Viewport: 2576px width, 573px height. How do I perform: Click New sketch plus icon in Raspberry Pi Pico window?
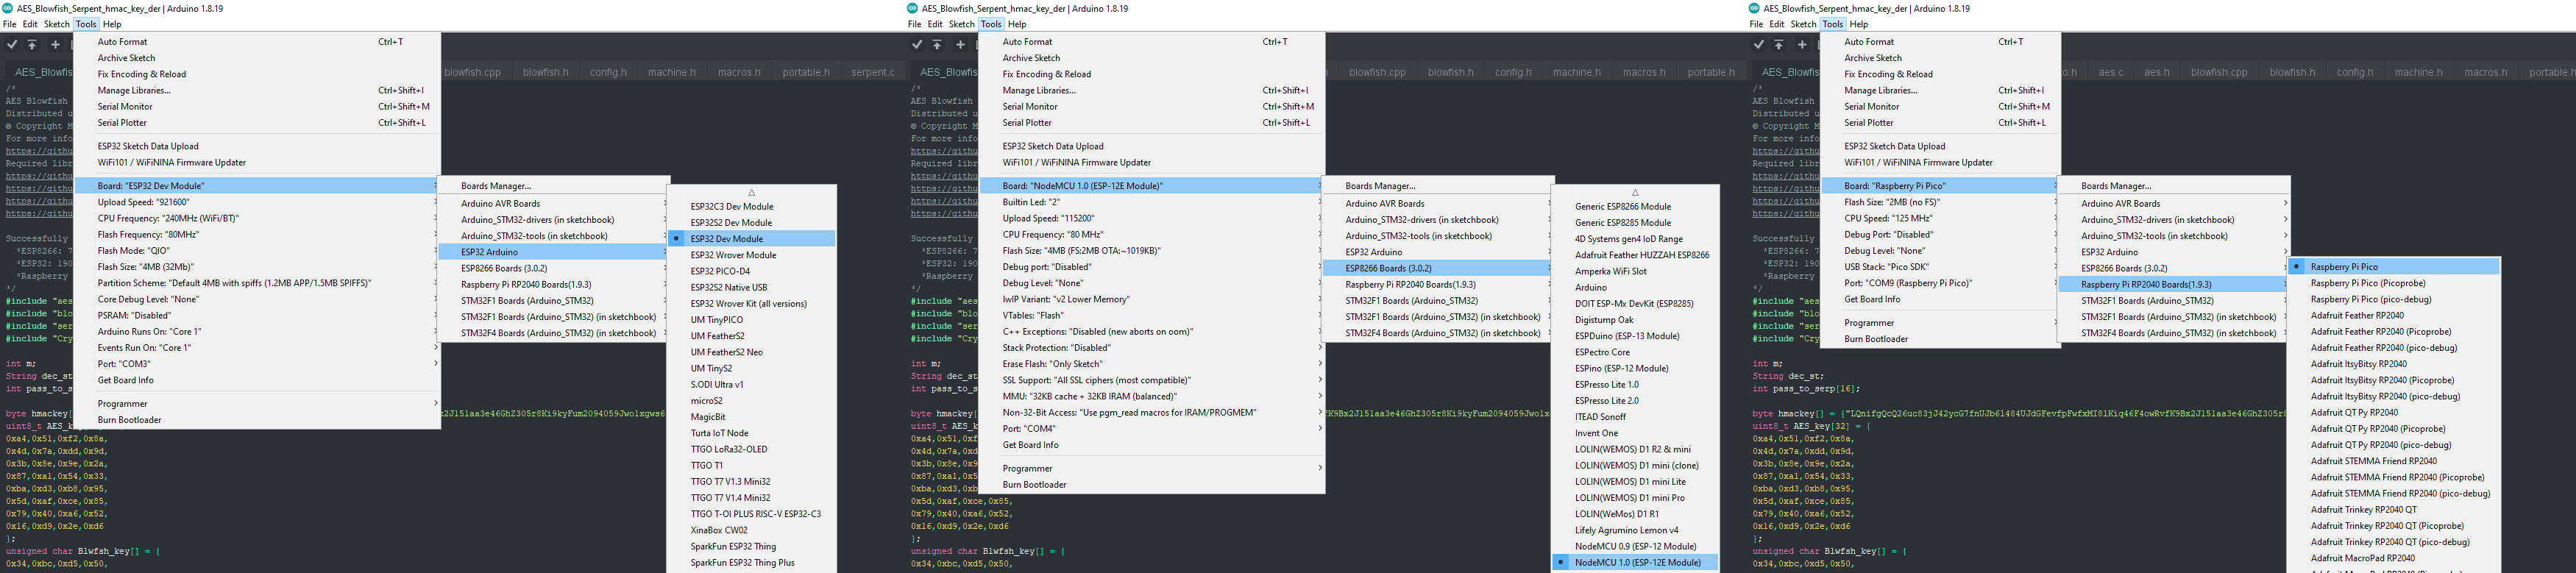click(1802, 44)
